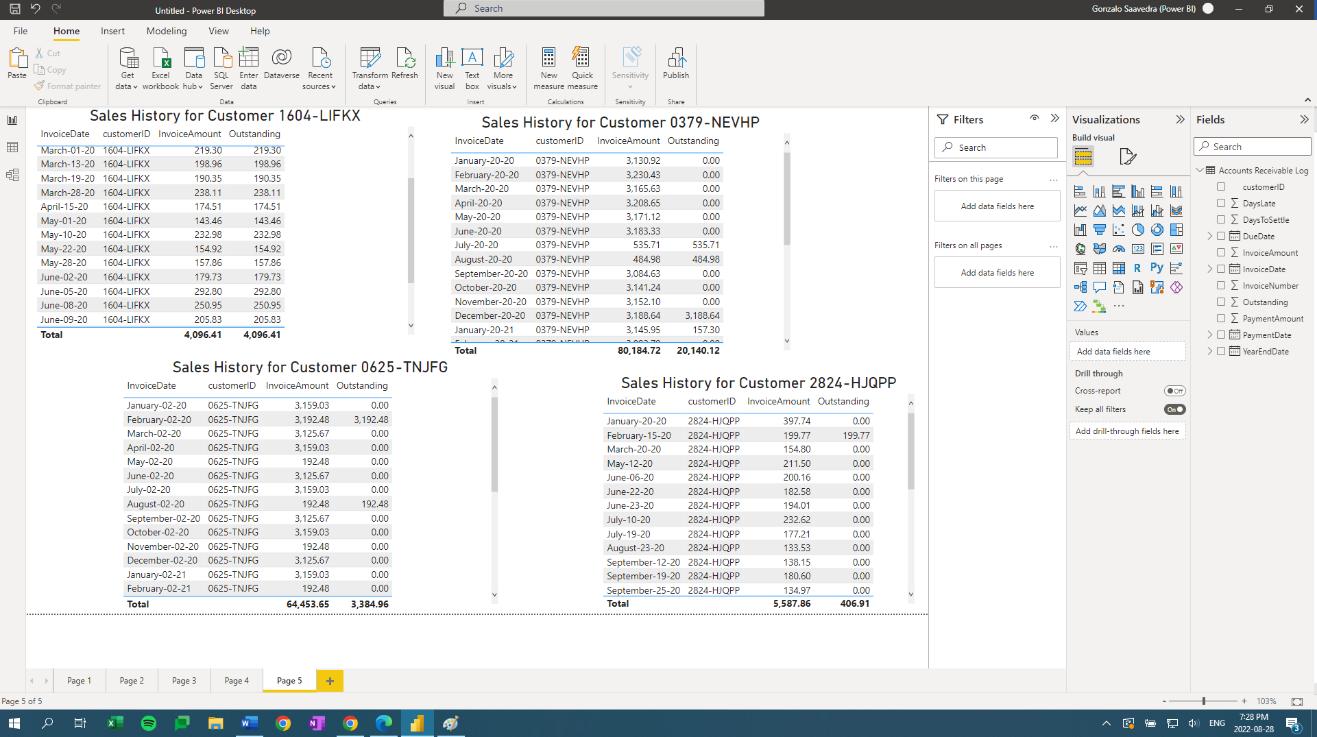The height and width of the screenshot is (737, 1317).
Task: Check the InvoiceNumber field
Action: (1221, 286)
